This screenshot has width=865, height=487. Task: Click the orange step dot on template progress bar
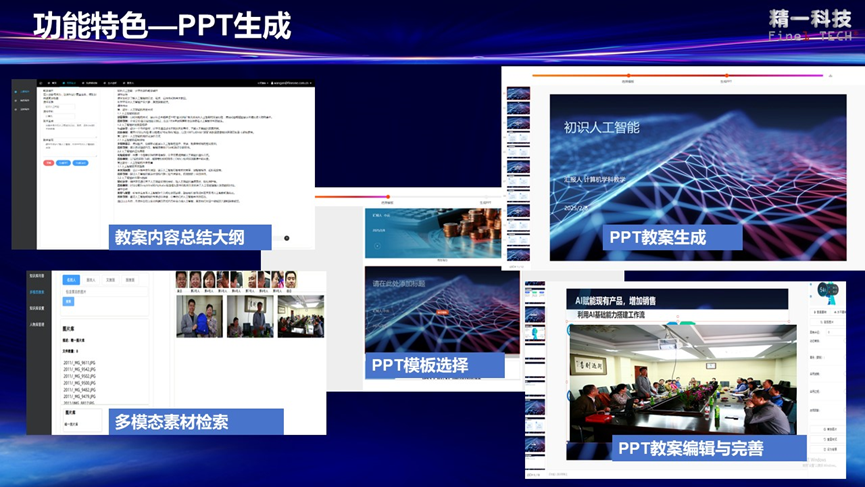click(388, 196)
